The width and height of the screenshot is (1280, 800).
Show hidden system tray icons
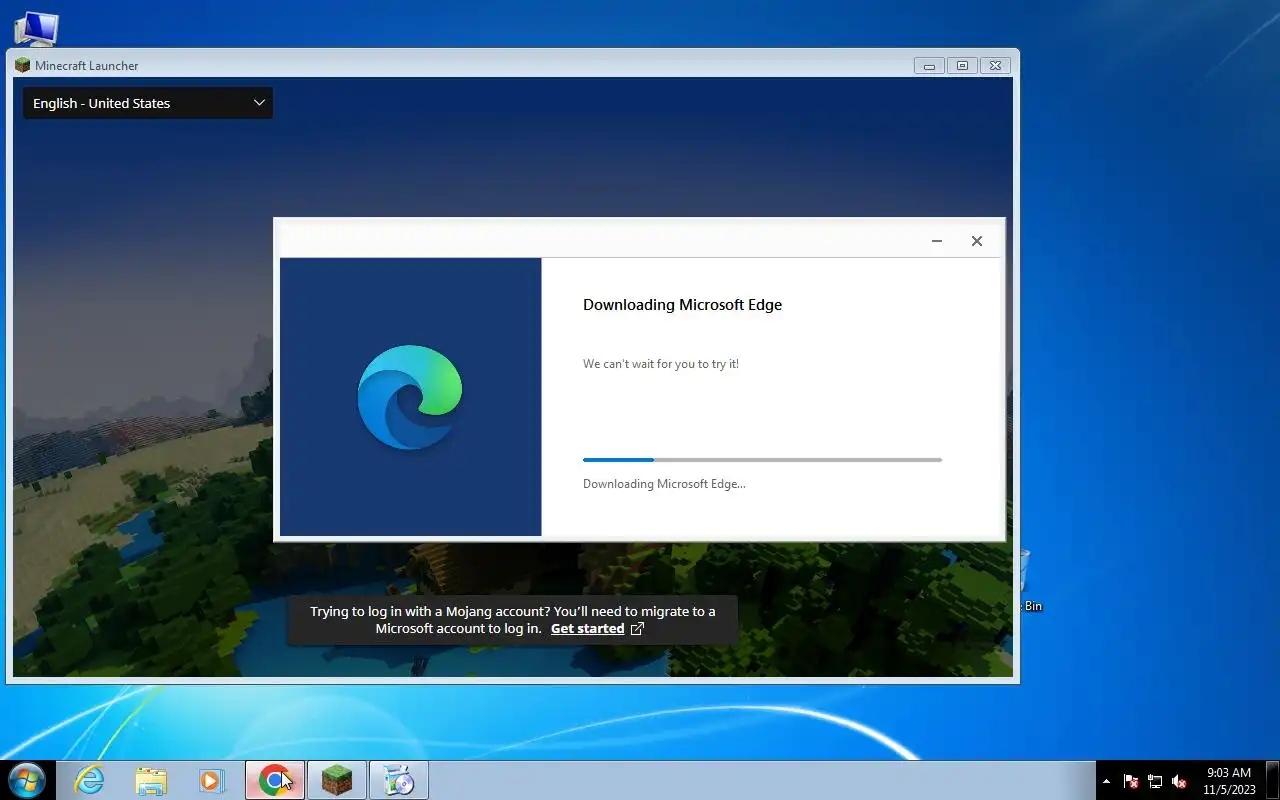pyautogui.click(x=1106, y=781)
